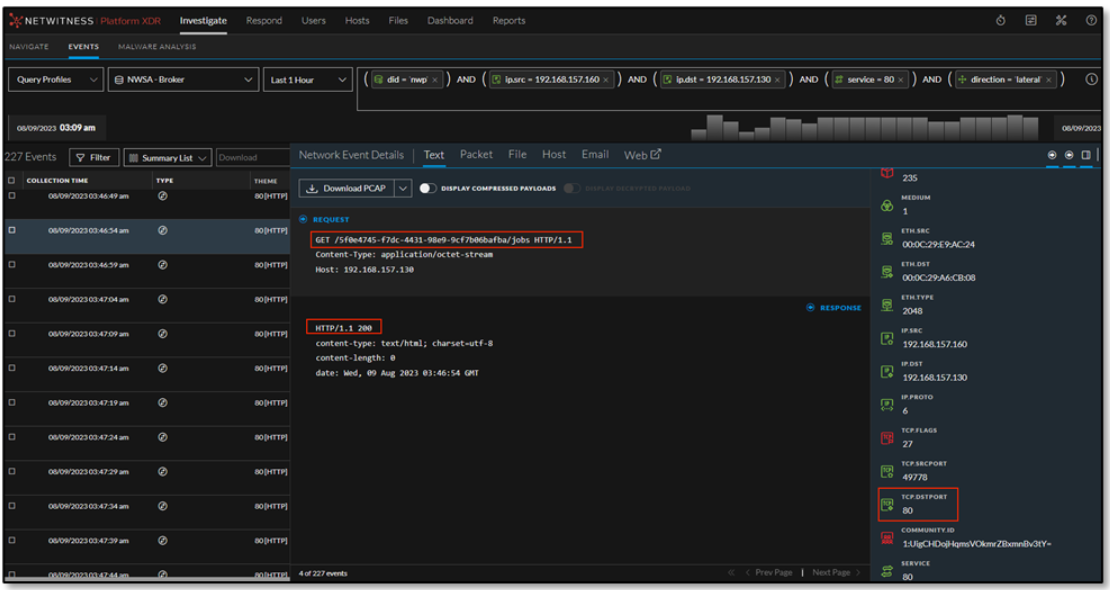This screenshot has width=1110, height=590.
Task: Click the IP.SRC meta key icon
Action: click(x=886, y=339)
